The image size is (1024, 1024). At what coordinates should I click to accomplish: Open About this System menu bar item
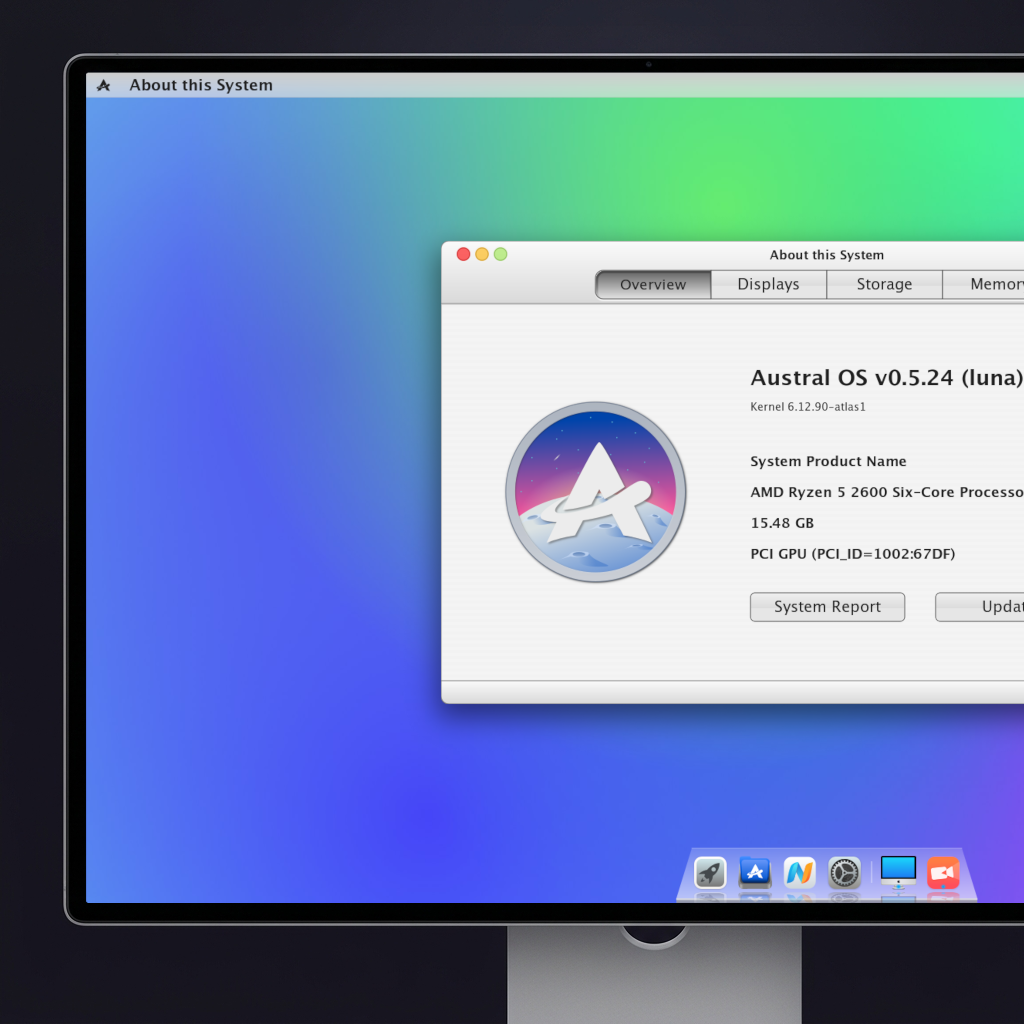201,86
